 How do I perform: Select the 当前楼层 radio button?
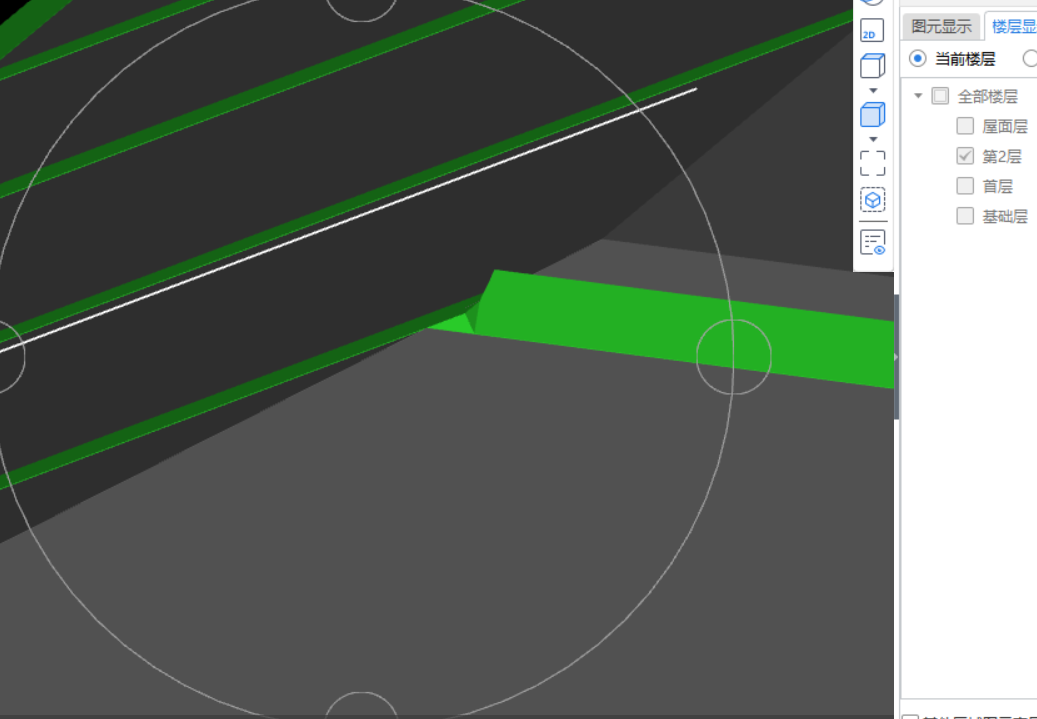point(917,59)
